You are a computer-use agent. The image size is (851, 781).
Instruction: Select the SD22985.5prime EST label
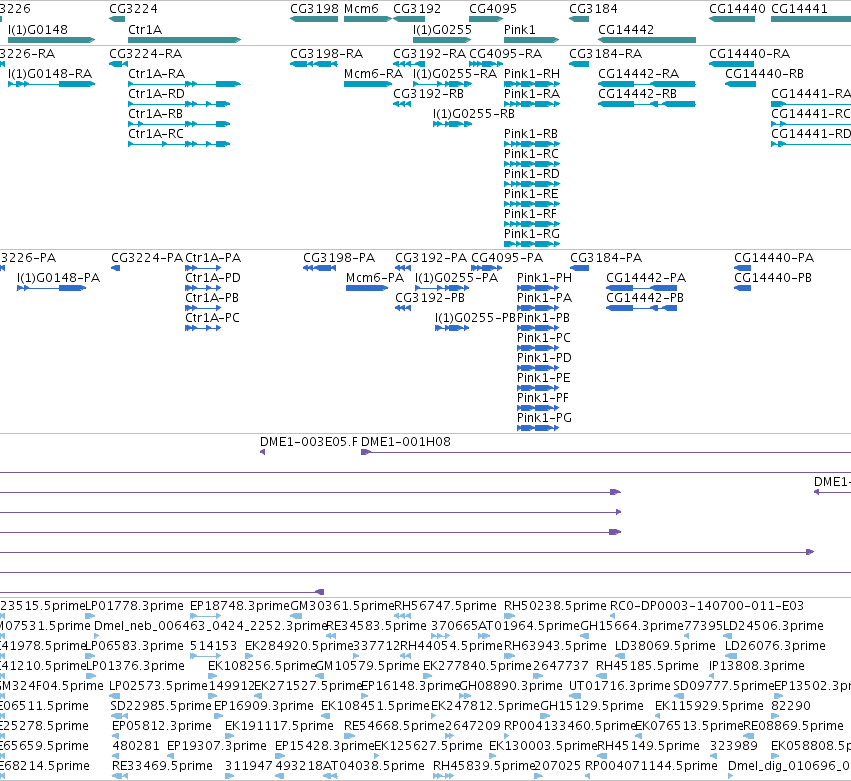[161, 706]
